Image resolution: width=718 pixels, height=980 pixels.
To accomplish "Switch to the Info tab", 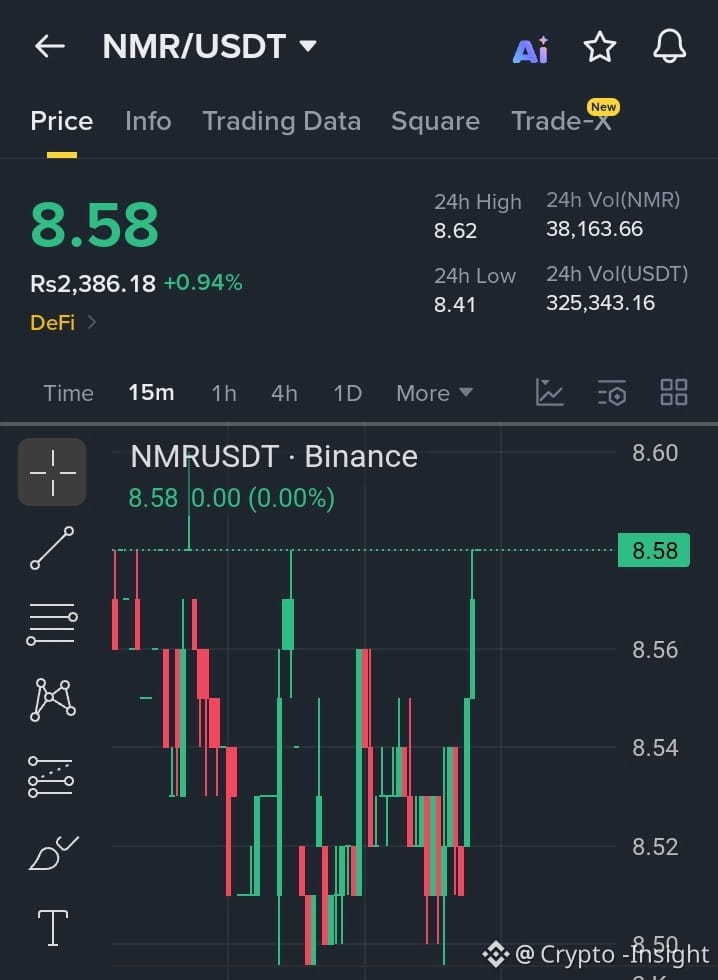I will click(148, 121).
